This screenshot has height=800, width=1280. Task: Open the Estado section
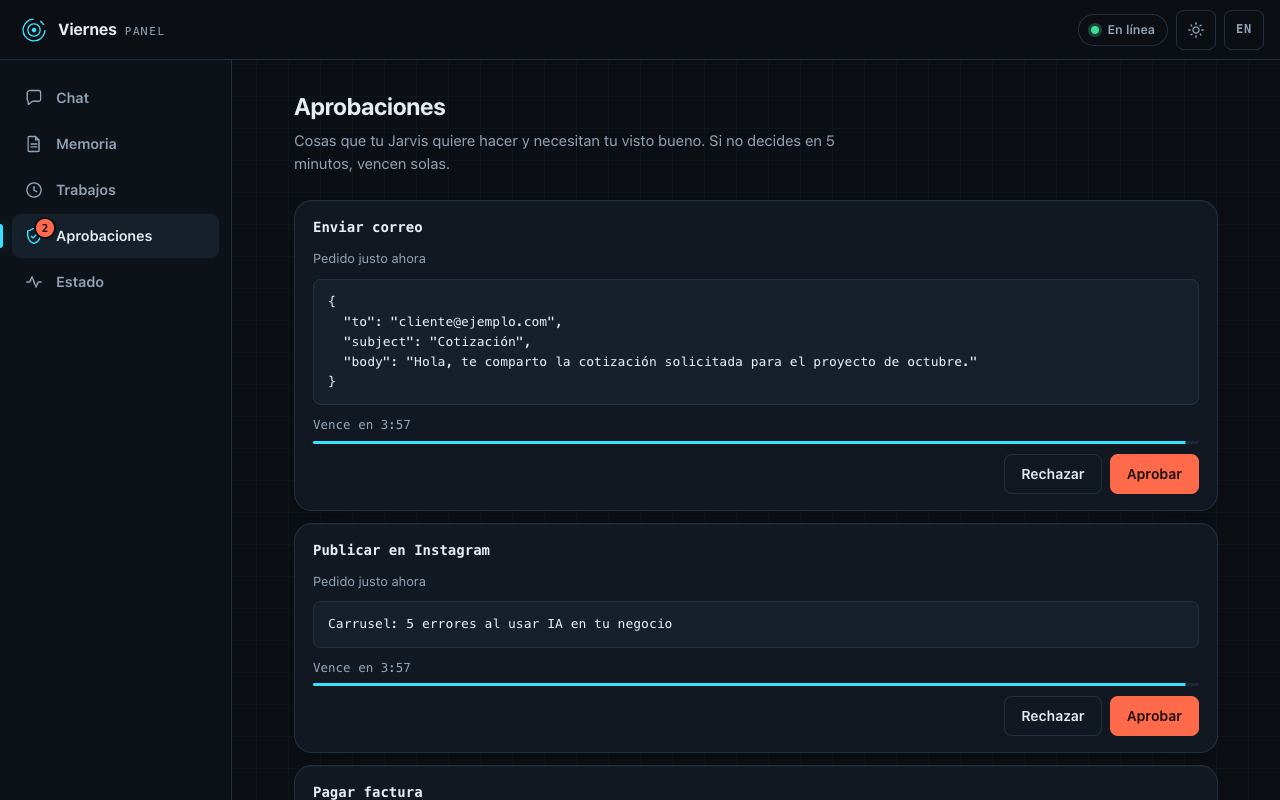tap(116, 282)
